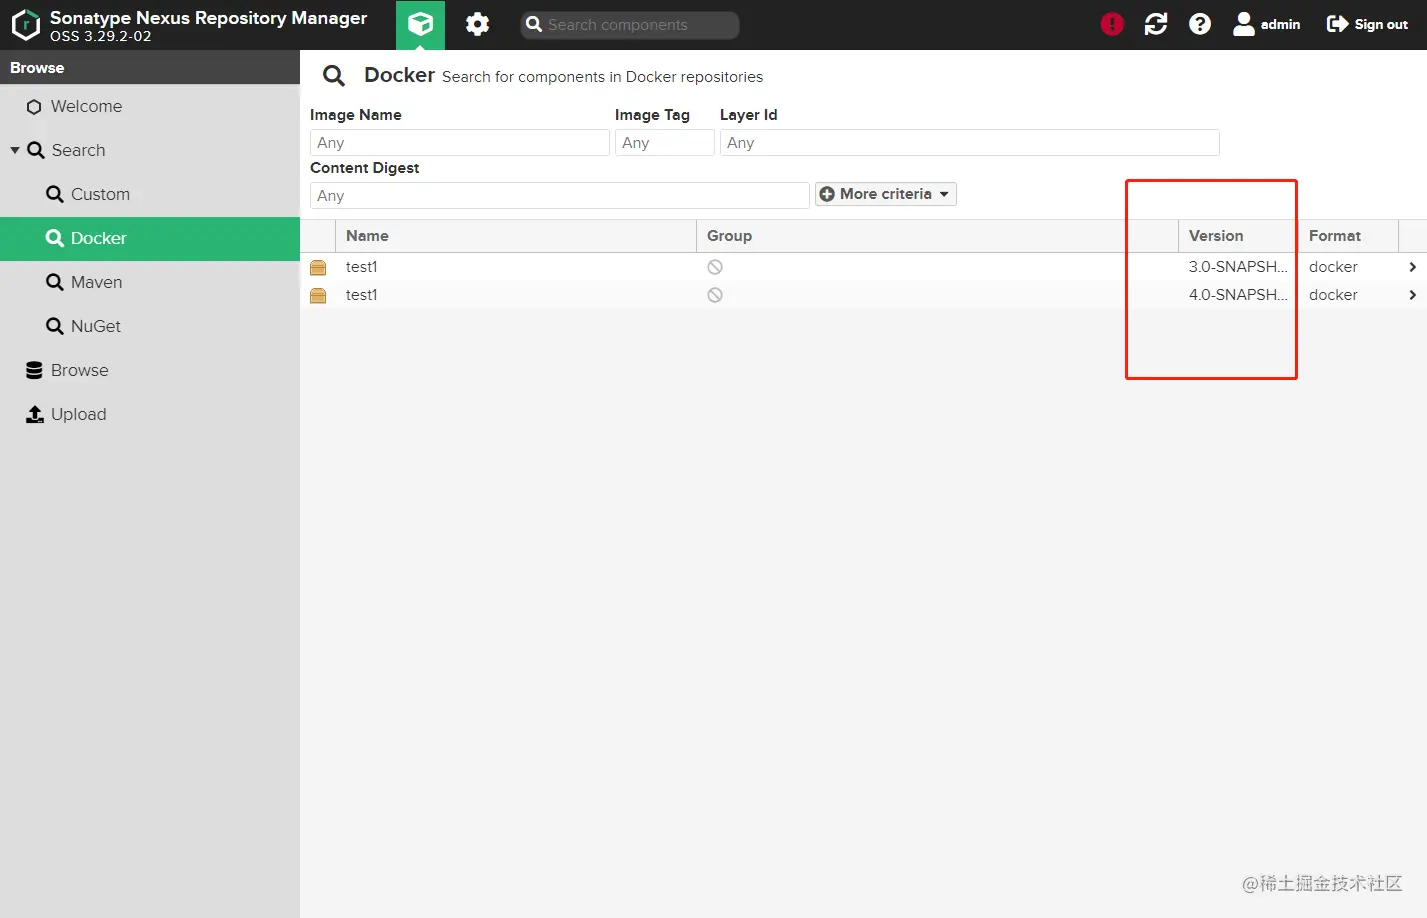Focus the Search components box
This screenshot has width=1427, height=918.
pos(630,25)
